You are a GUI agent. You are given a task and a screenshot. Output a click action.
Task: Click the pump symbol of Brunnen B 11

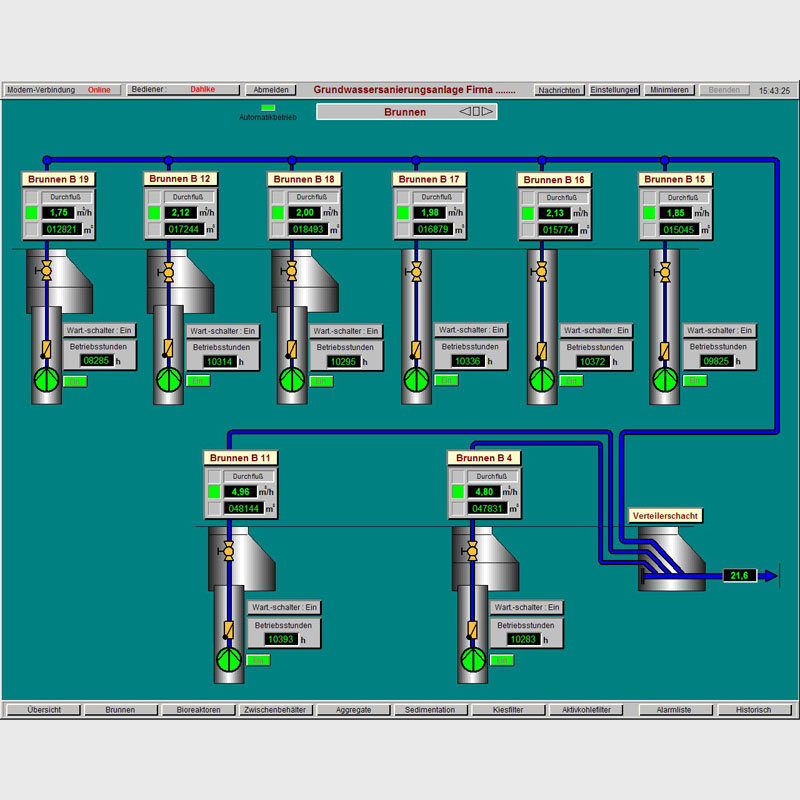pos(229,659)
